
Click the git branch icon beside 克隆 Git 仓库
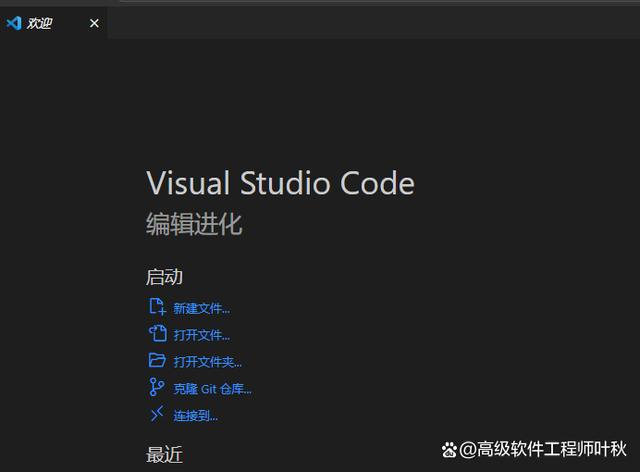click(156, 387)
